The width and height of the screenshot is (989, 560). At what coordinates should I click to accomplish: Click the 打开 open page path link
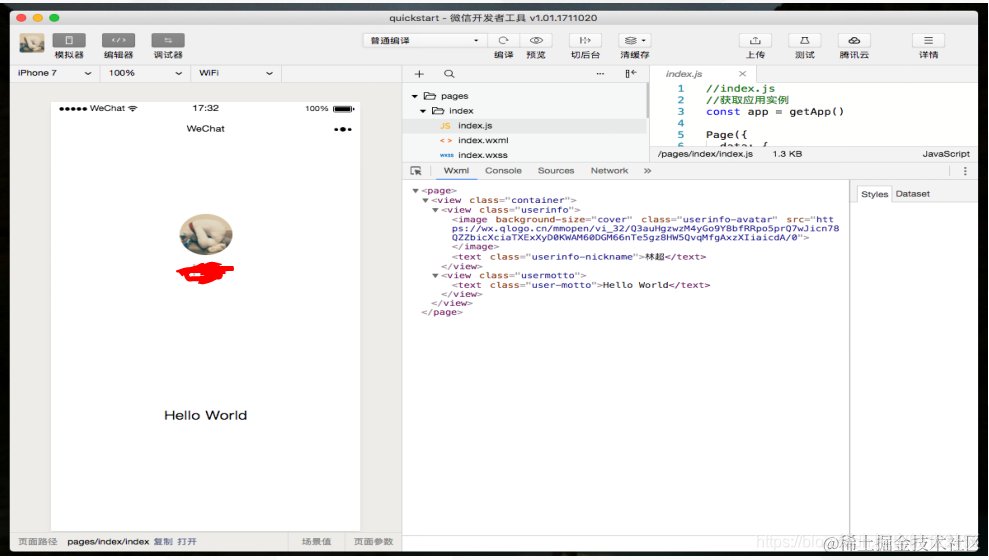[x=187, y=542]
